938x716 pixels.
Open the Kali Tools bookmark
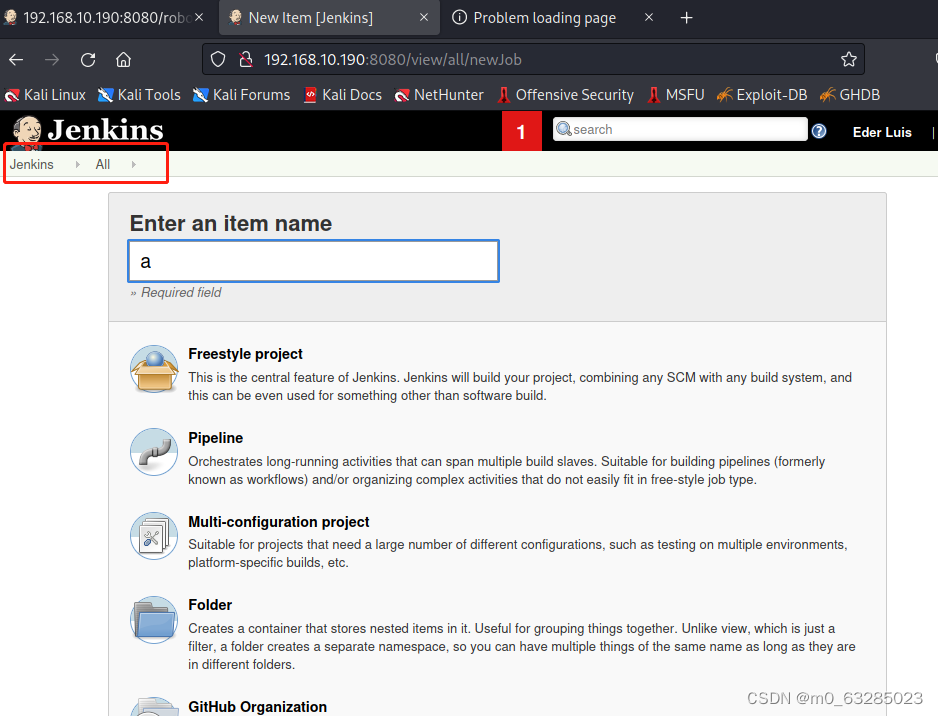click(x=139, y=95)
